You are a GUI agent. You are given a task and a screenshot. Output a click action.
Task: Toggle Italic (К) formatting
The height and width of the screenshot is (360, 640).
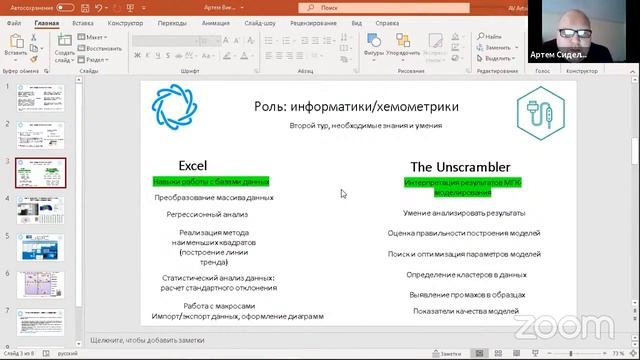(147, 56)
